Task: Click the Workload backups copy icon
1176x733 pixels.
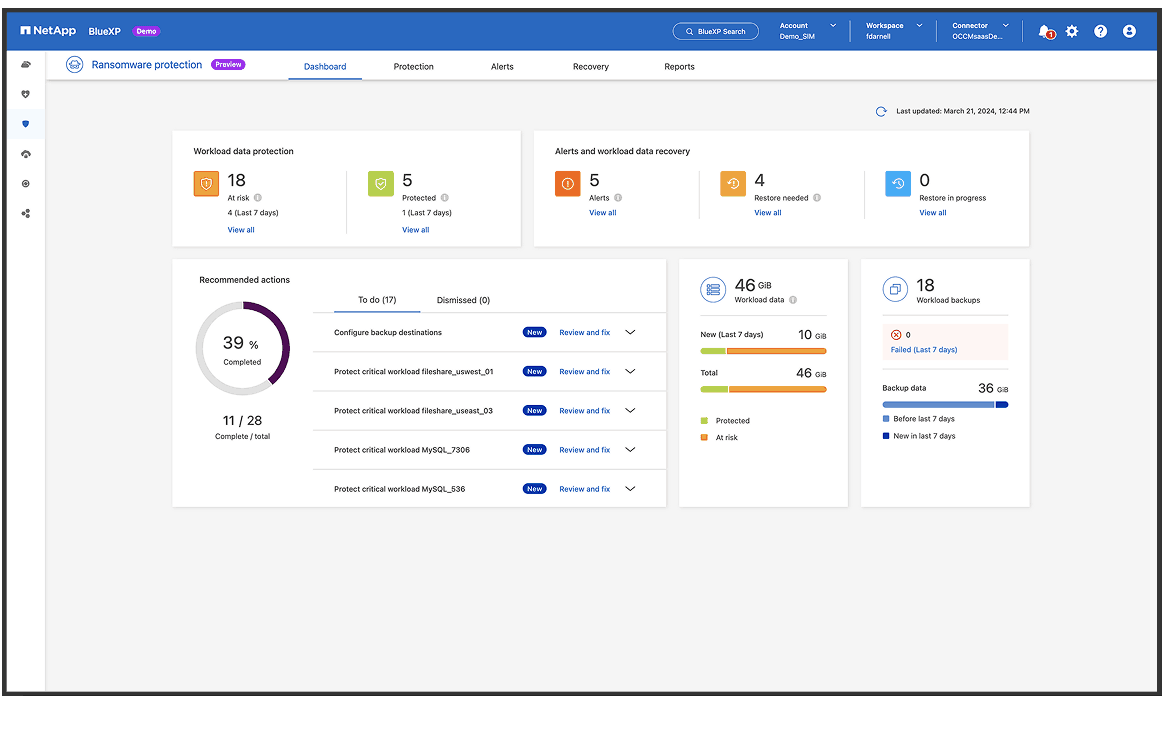Action: tap(896, 290)
